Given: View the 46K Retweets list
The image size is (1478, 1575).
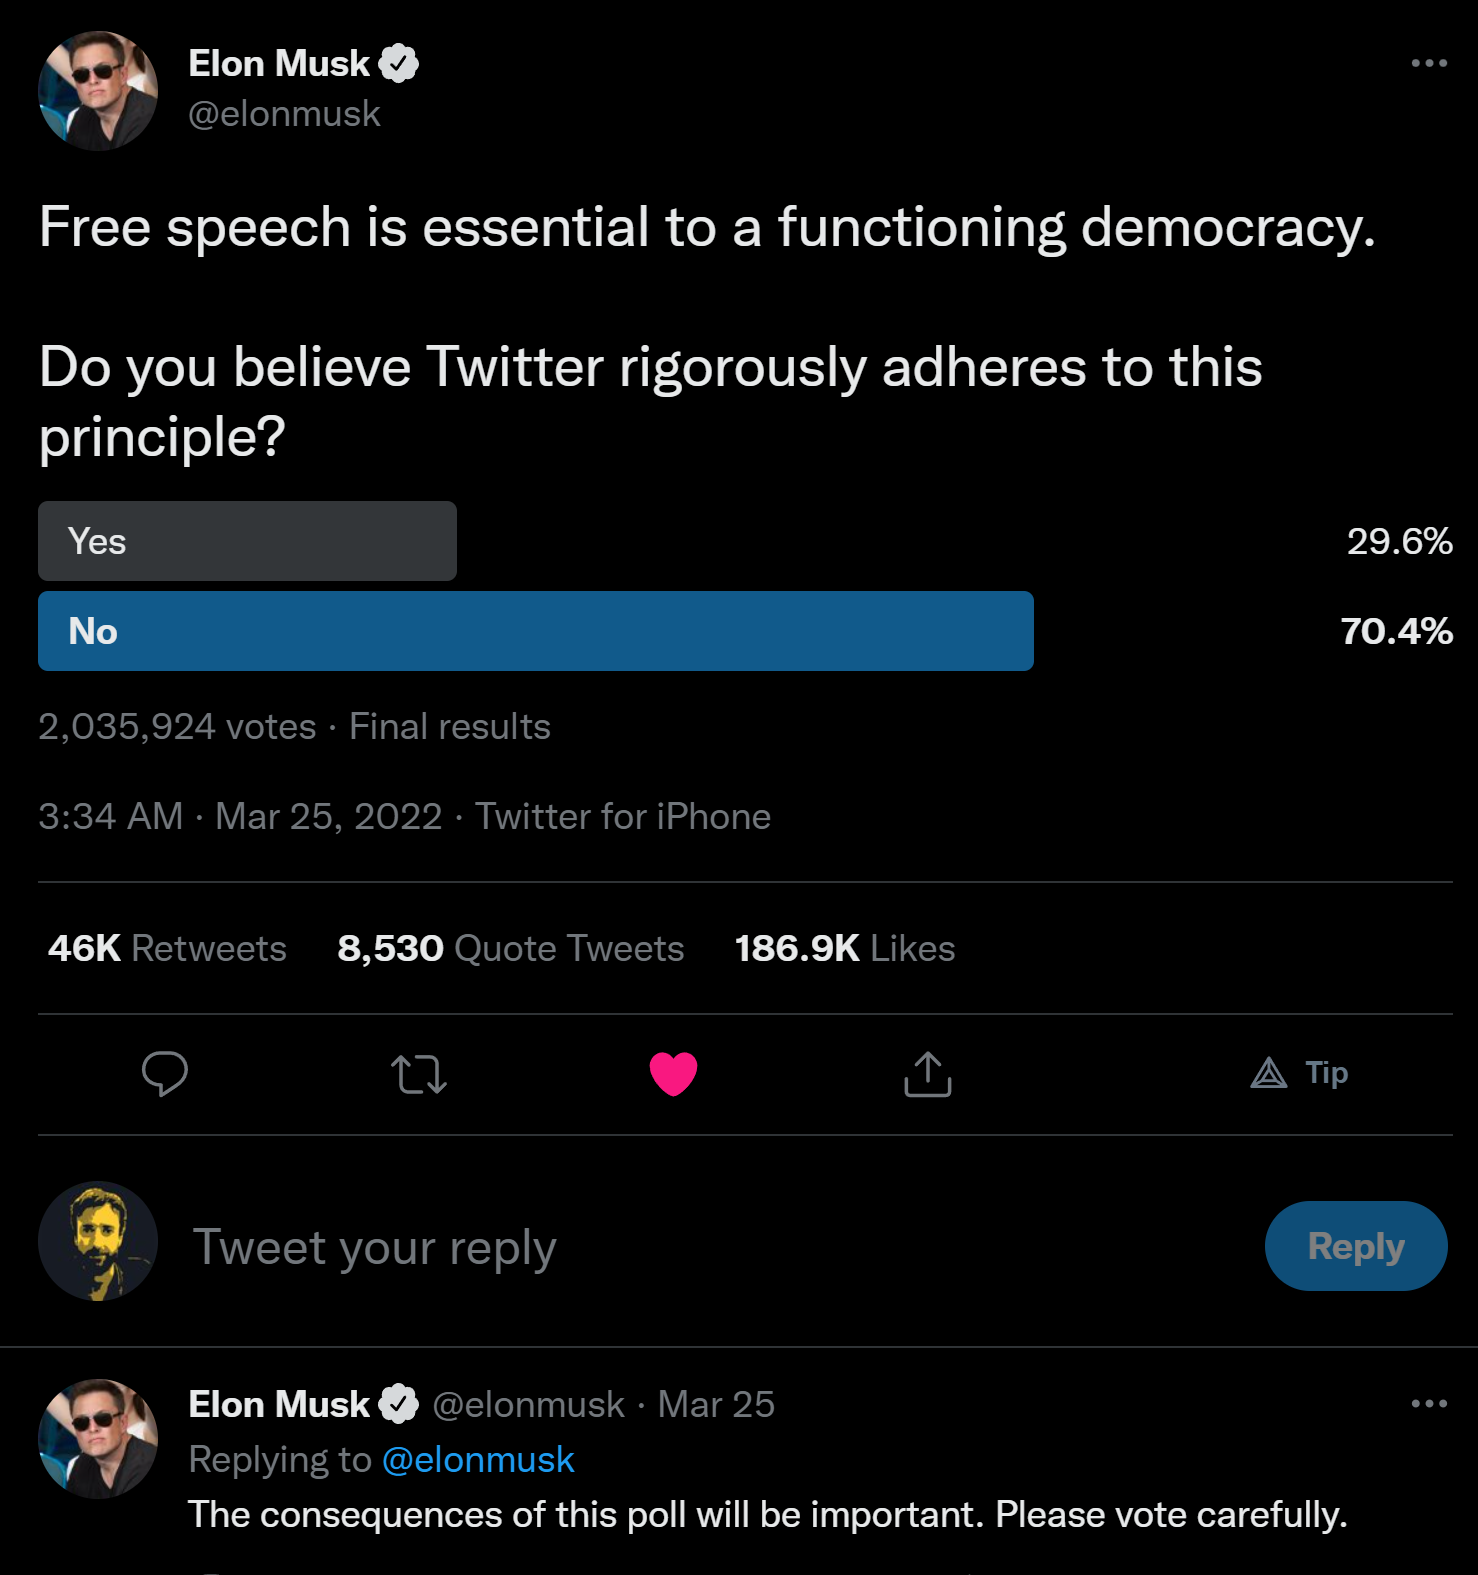Looking at the screenshot, I should tap(167, 948).
